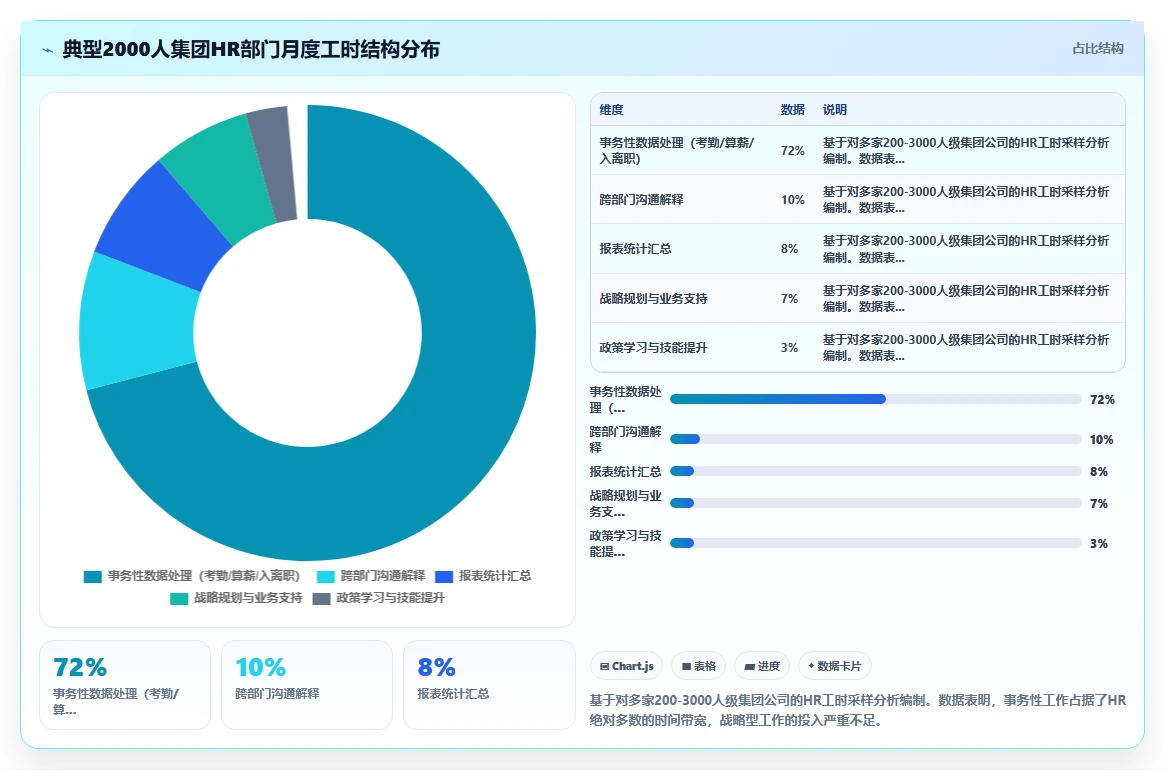Click the Chart.js tag
The width and height of the screenshot is (1165, 770).
click(626, 666)
